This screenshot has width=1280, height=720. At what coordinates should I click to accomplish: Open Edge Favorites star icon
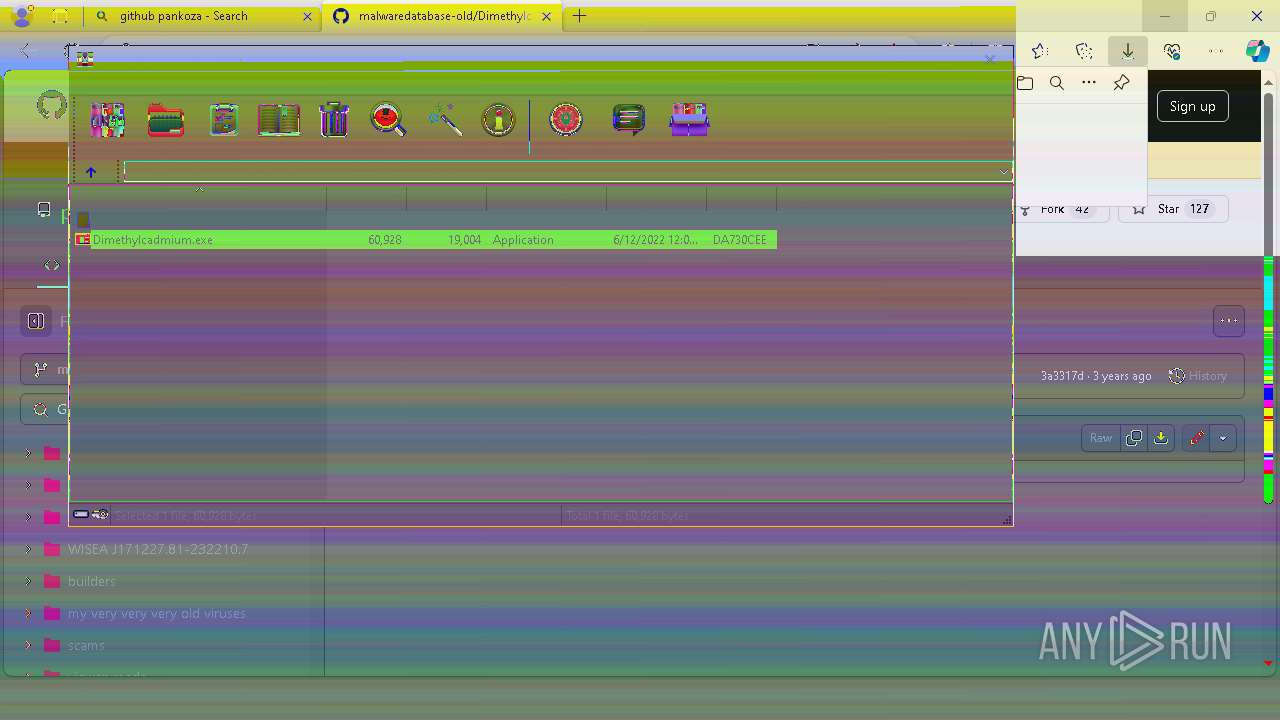click(1039, 51)
